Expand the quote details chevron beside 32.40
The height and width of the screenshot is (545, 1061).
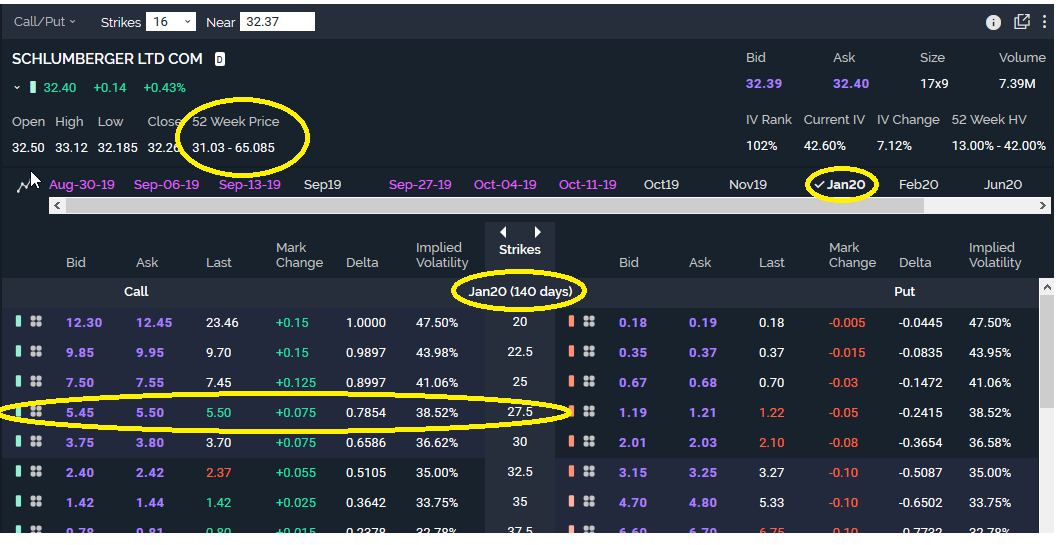(17, 88)
